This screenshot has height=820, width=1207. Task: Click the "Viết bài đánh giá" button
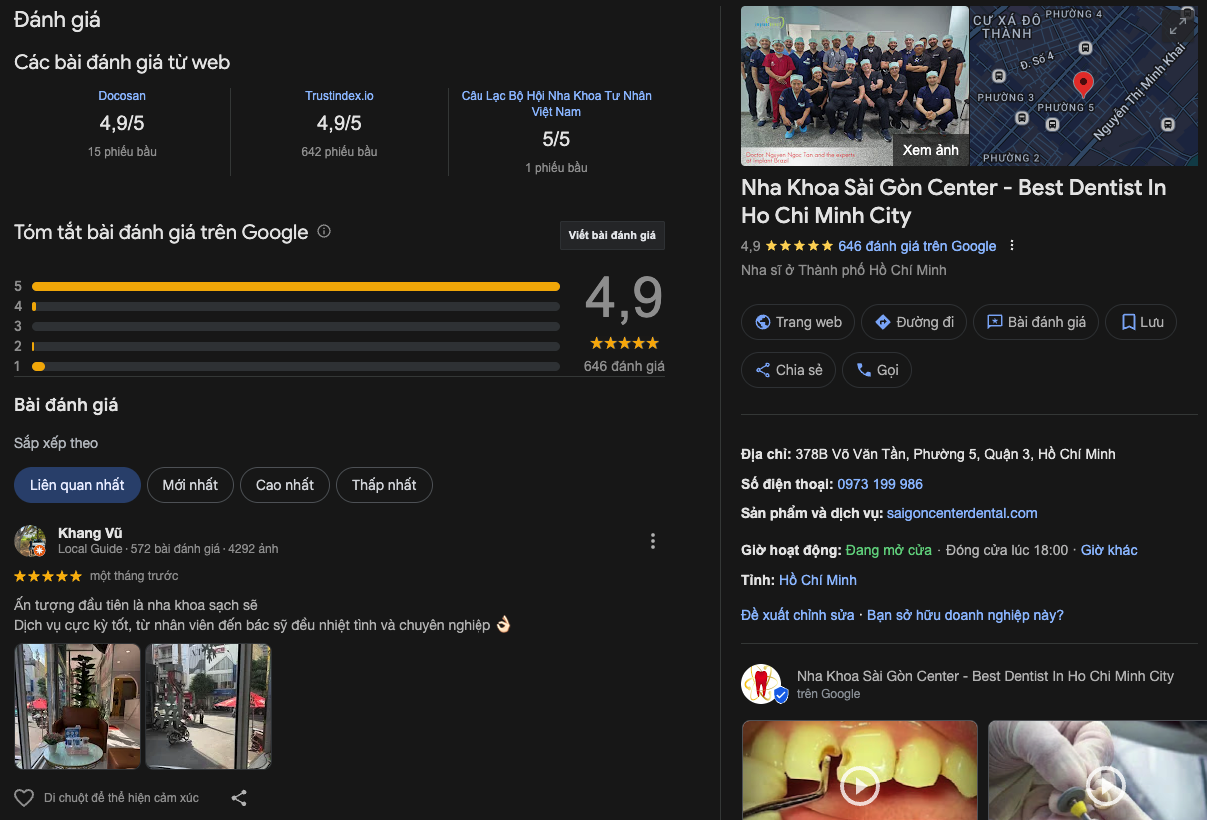point(612,236)
